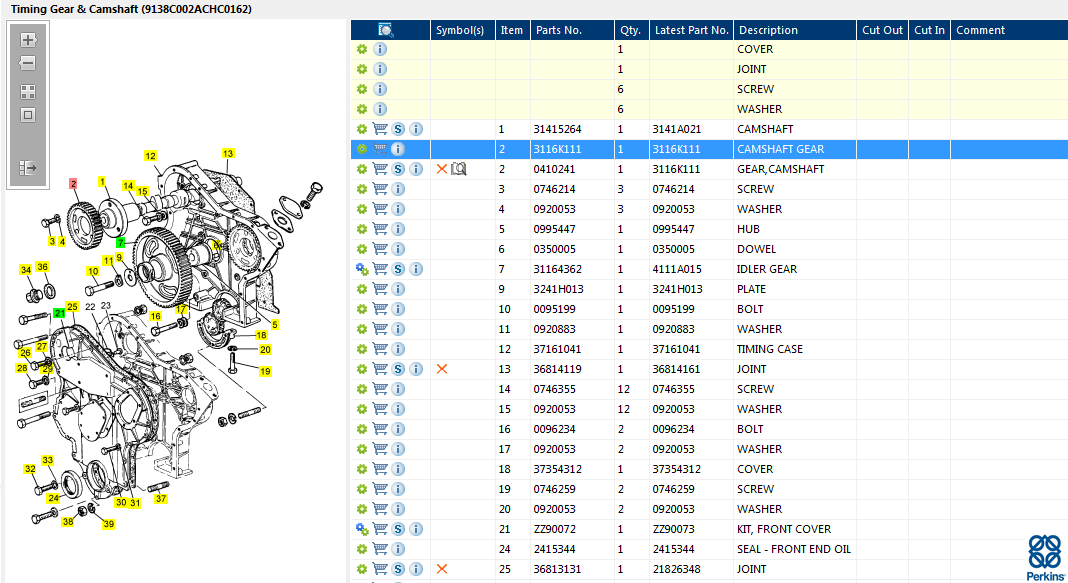The width and height of the screenshot is (1068, 583).
Task: Click the four-squares grid view icon
Action: (28, 91)
